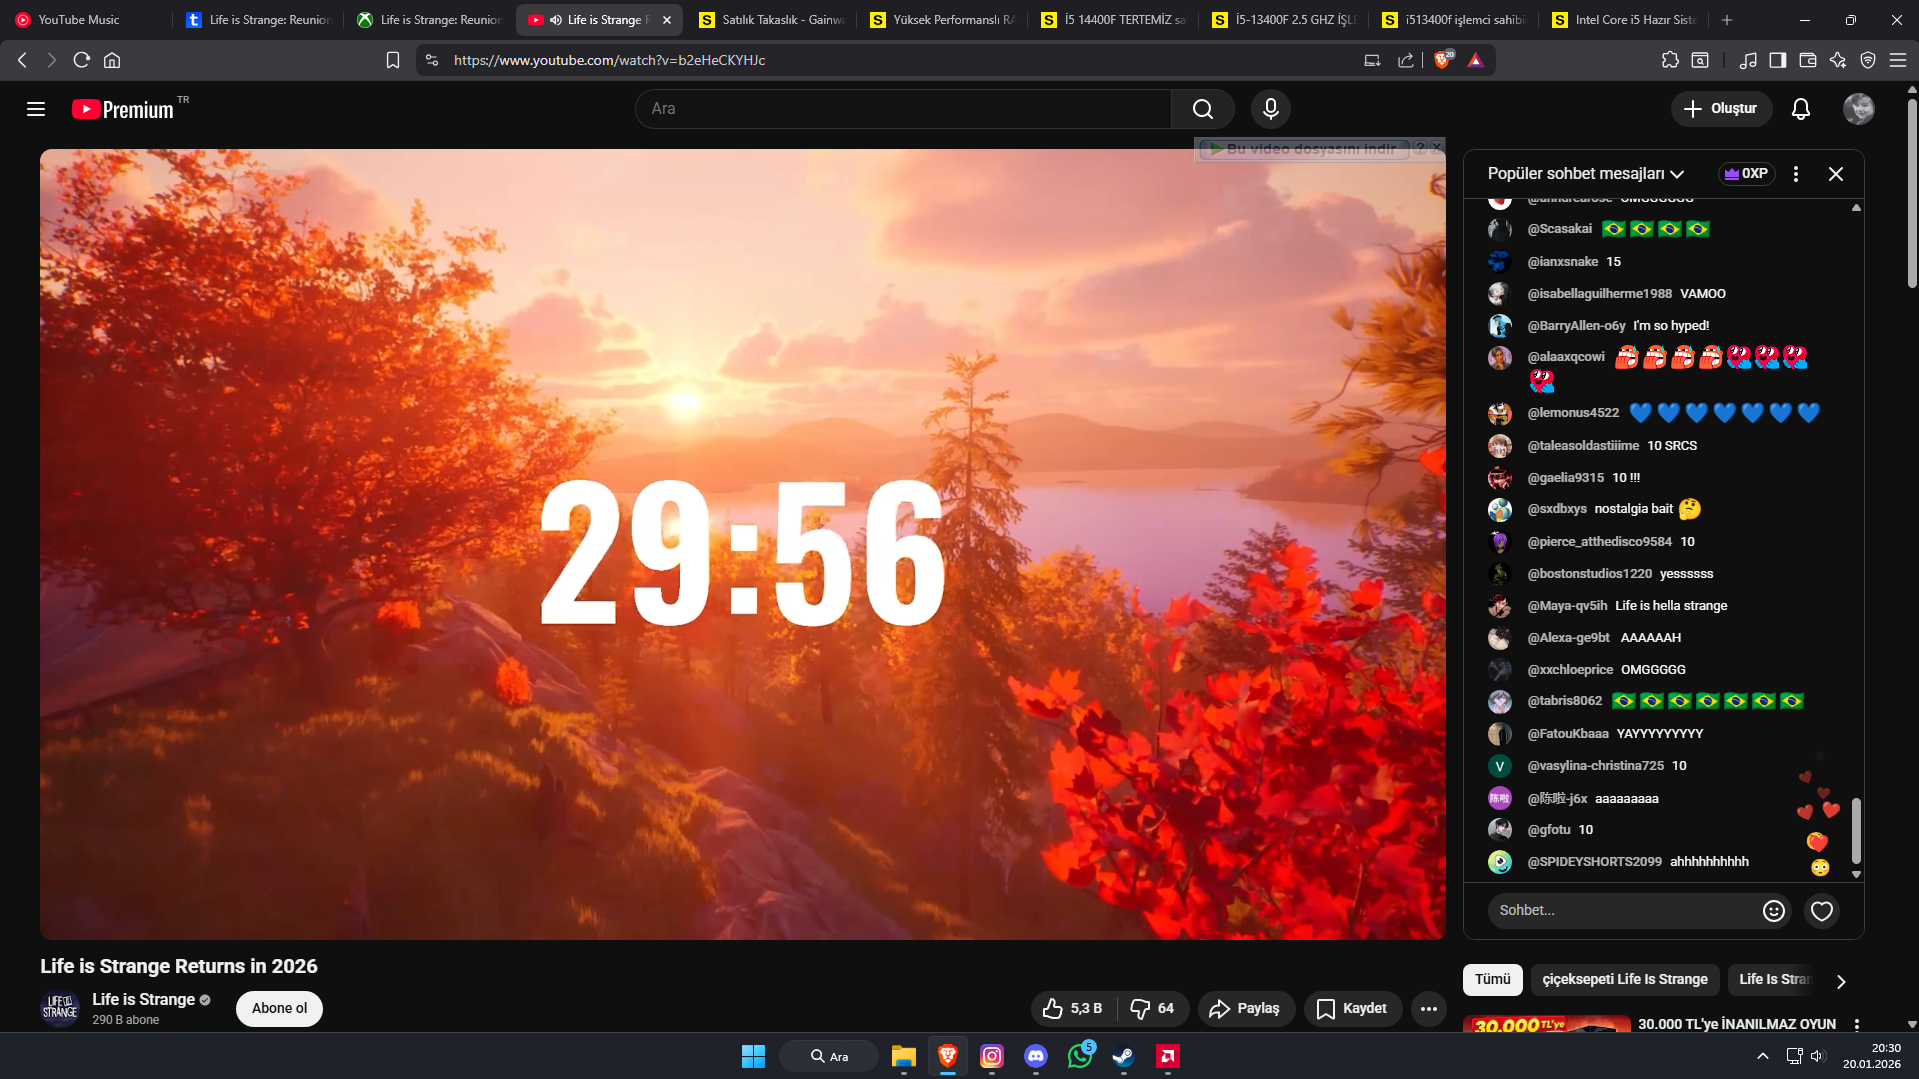Dislike the video with thumbs down
This screenshot has width=1919, height=1079.
tap(1152, 1009)
